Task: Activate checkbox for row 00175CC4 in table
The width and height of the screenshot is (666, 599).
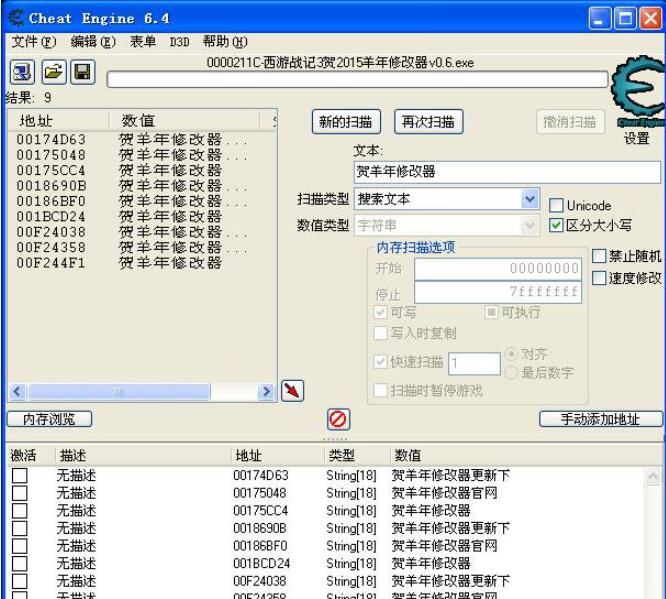Action: [x=20, y=511]
